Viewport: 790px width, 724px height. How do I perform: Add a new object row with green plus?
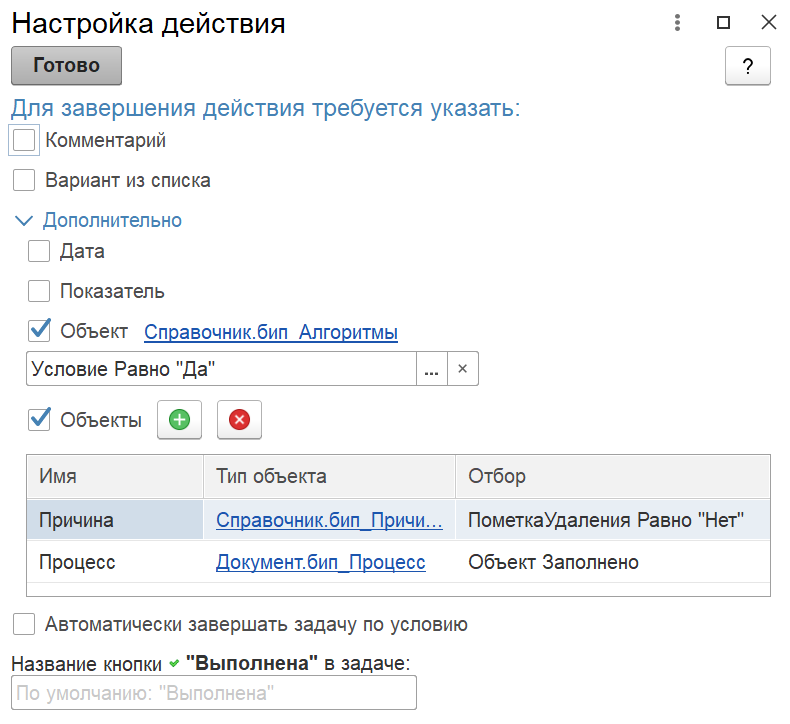click(x=179, y=420)
